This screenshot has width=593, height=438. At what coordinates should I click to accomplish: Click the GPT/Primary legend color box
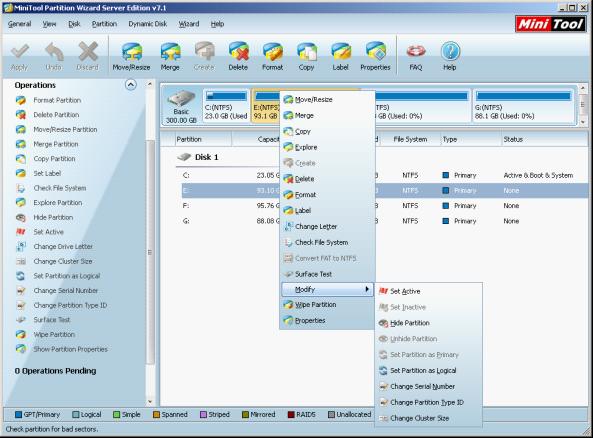(18, 415)
